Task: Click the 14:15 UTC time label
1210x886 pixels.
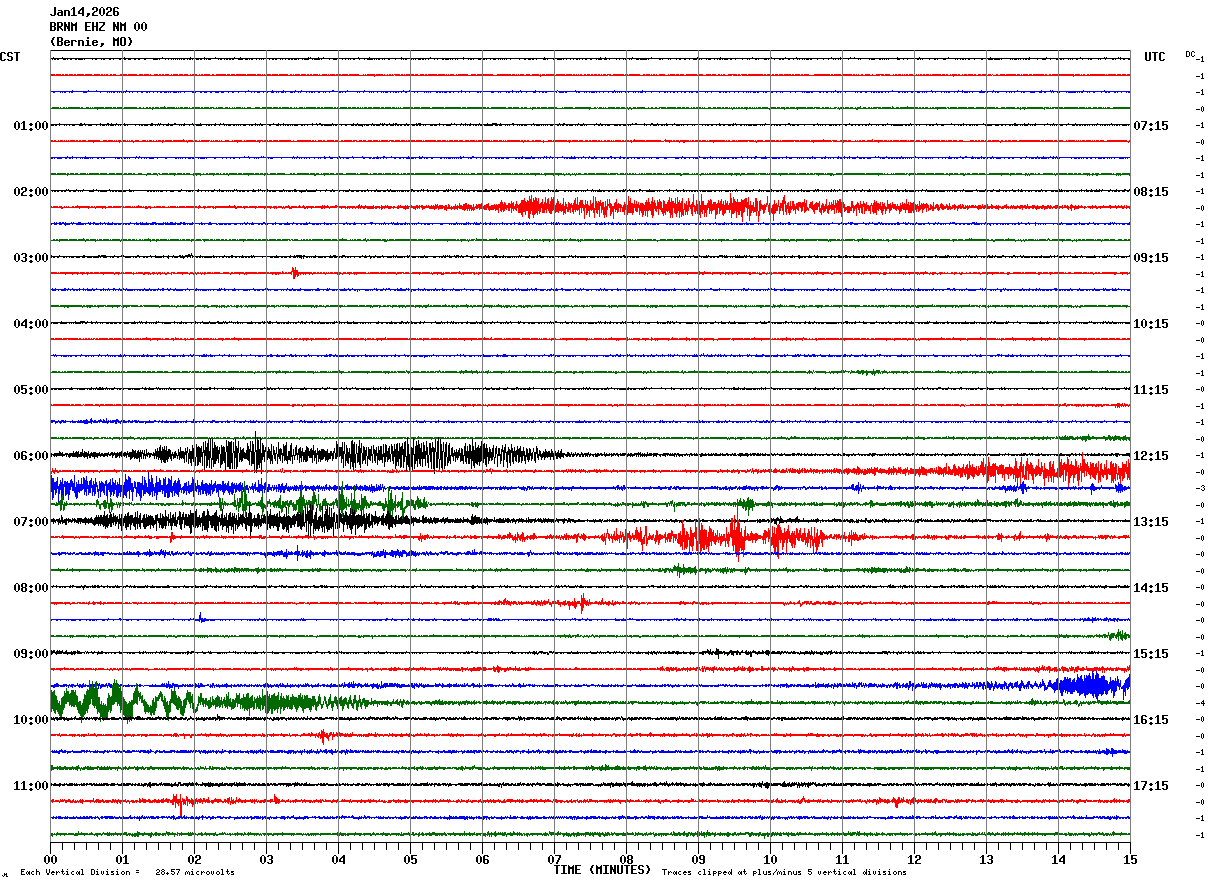Action: [1151, 588]
